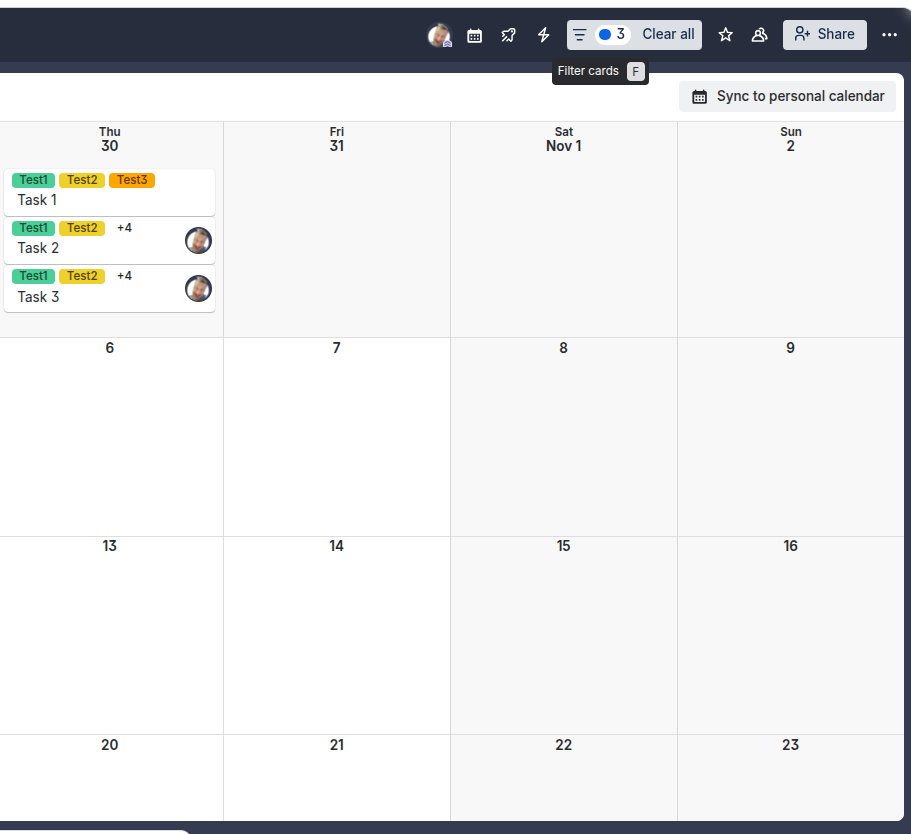Click the Clear all filters button
Viewport: 911px width, 834px height.
pos(667,34)
